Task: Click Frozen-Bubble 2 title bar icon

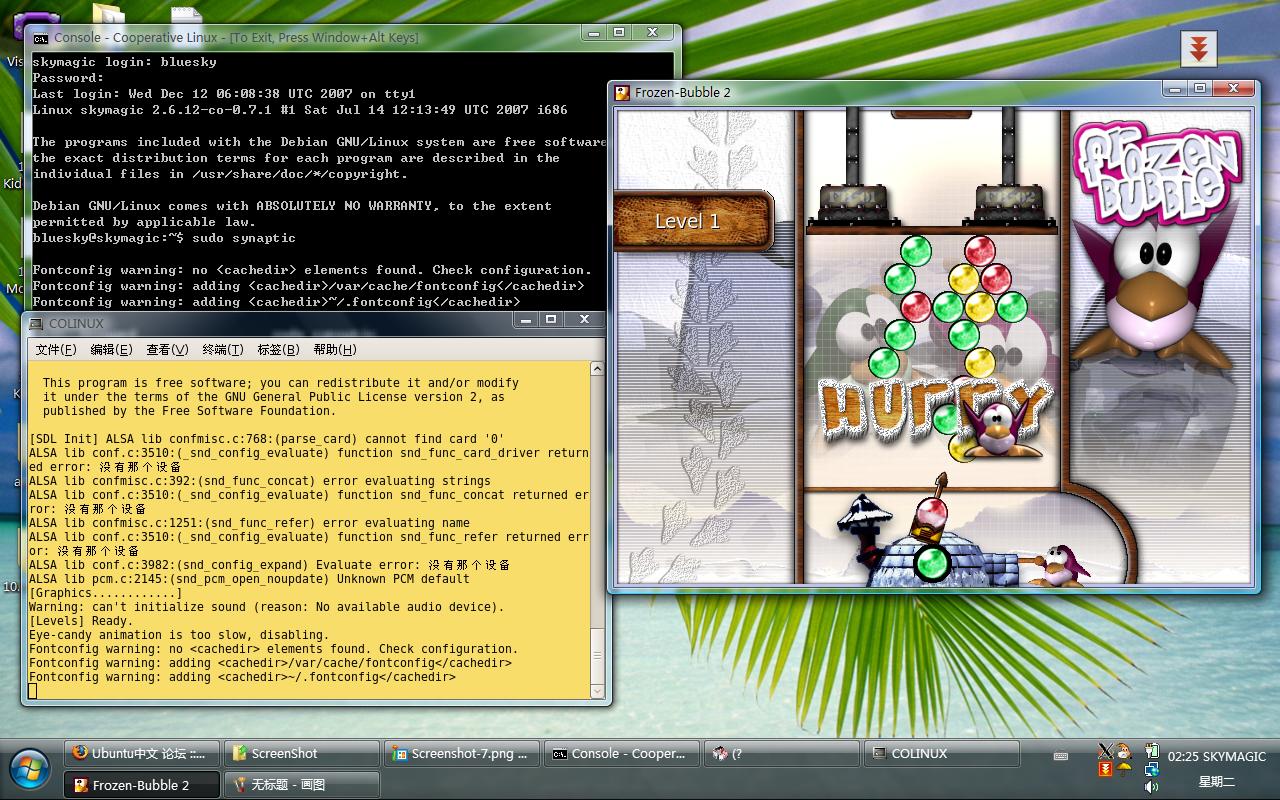Action: pyautogui.click(x=622, y=92)
